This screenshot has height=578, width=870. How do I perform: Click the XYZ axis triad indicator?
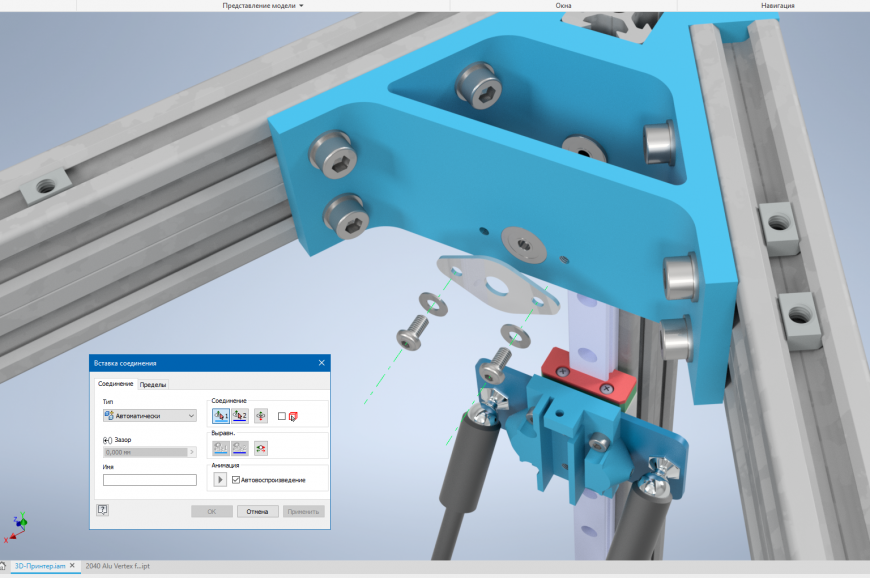tap(17, 527)
